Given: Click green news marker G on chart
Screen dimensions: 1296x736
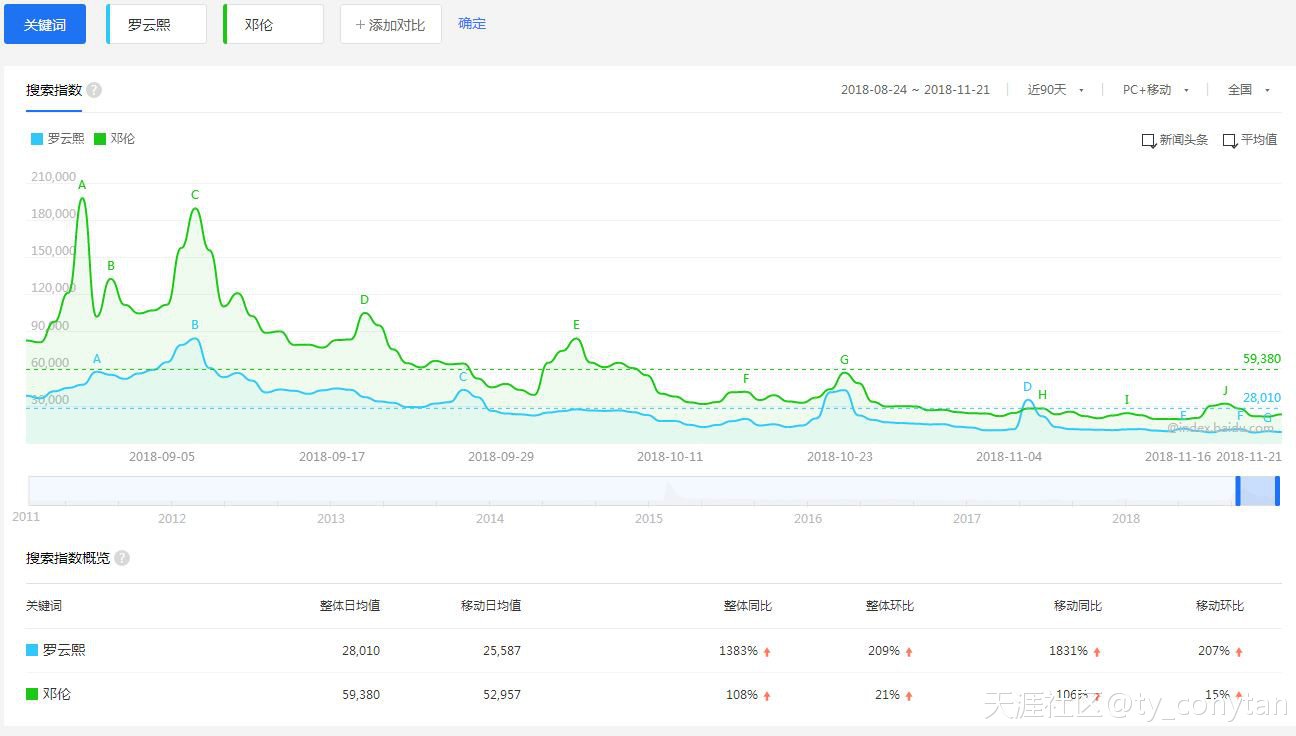Looking at the screenshot, I should point(844,360).
